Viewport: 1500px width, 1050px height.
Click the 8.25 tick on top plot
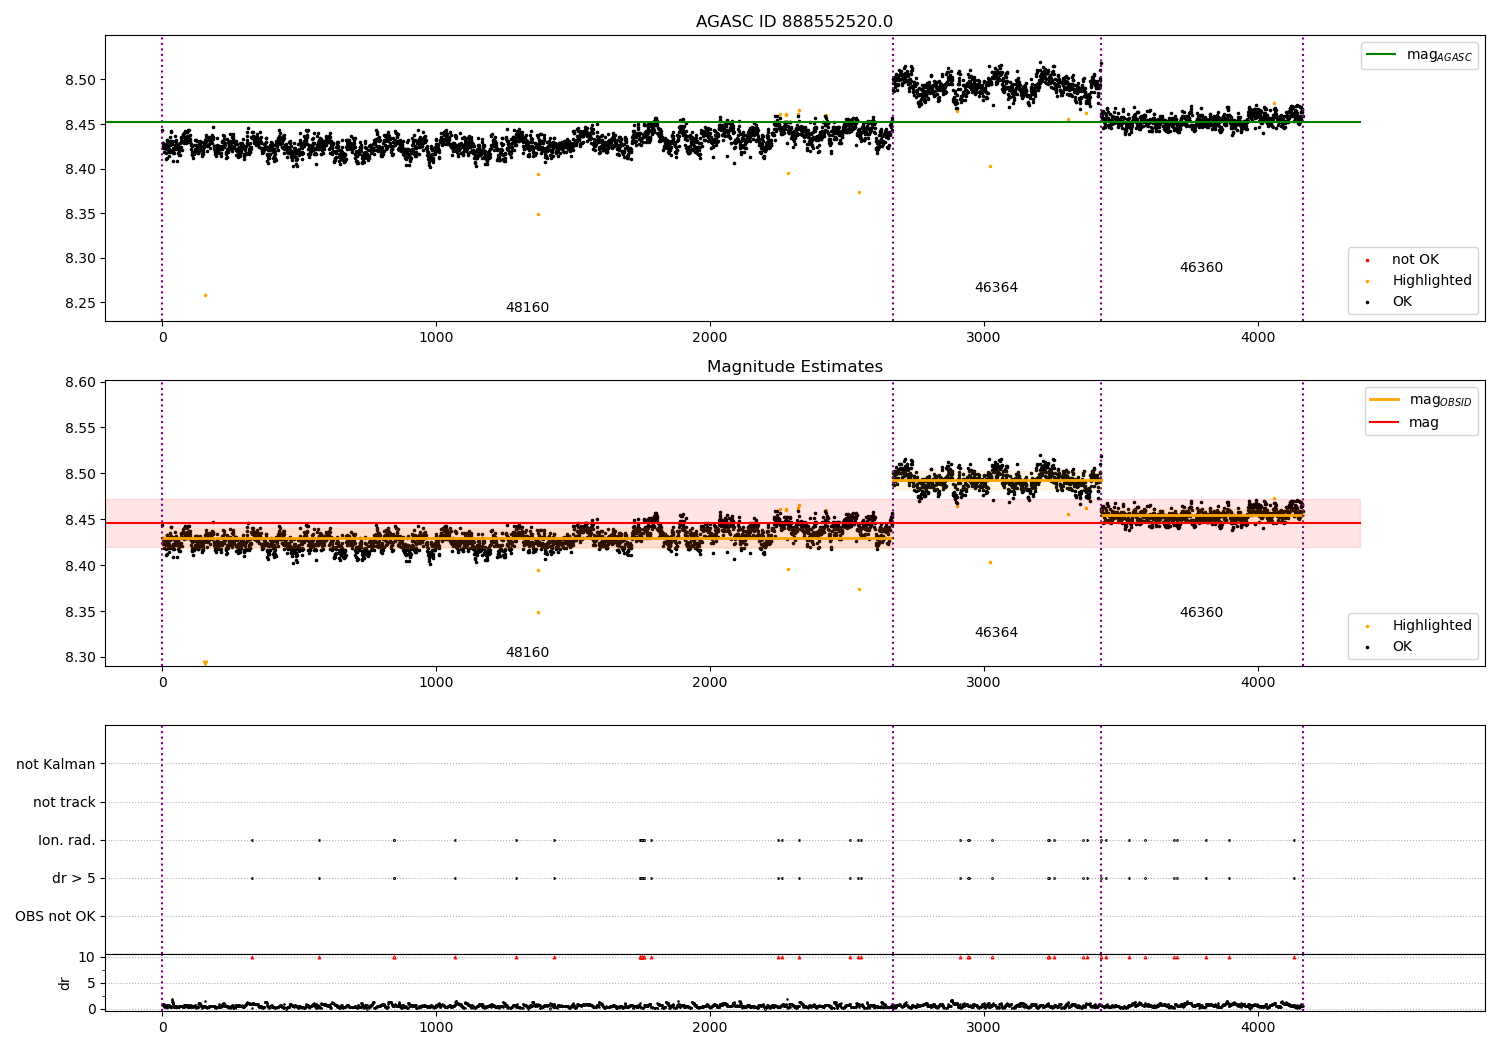coord(80,303)
